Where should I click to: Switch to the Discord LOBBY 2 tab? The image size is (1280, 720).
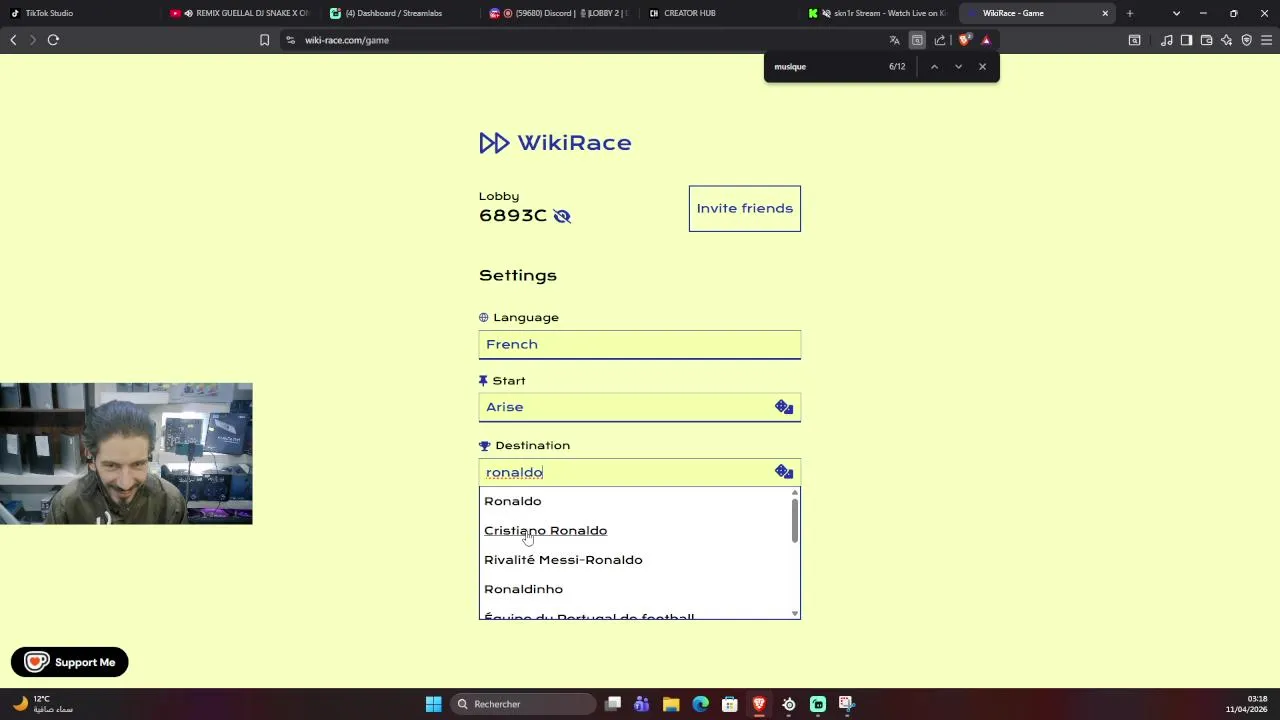click(x=560, y=13)
